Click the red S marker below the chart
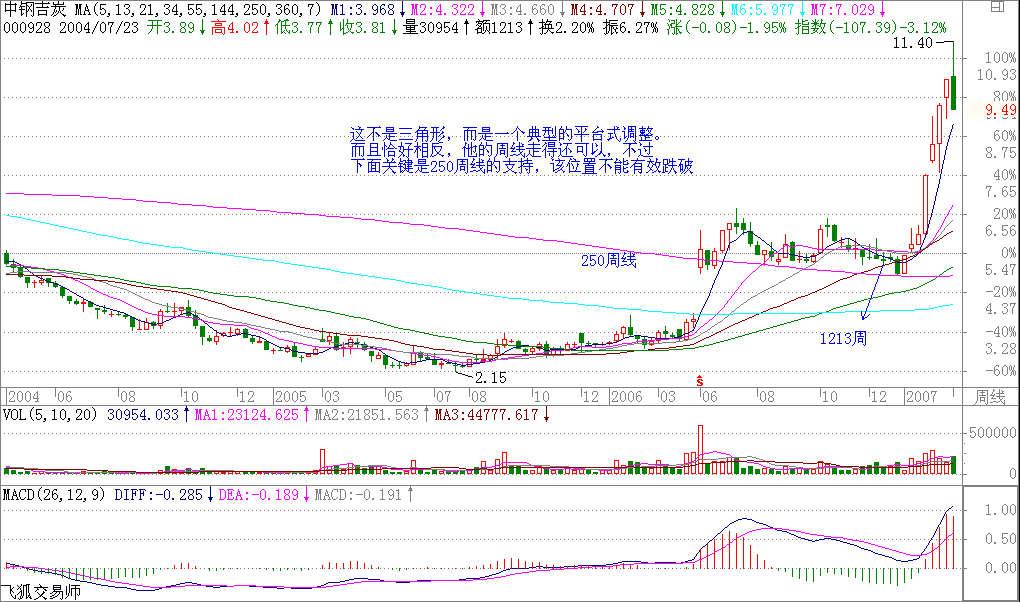This screenshot has width=1020, height=602. (x=699, y=381)
